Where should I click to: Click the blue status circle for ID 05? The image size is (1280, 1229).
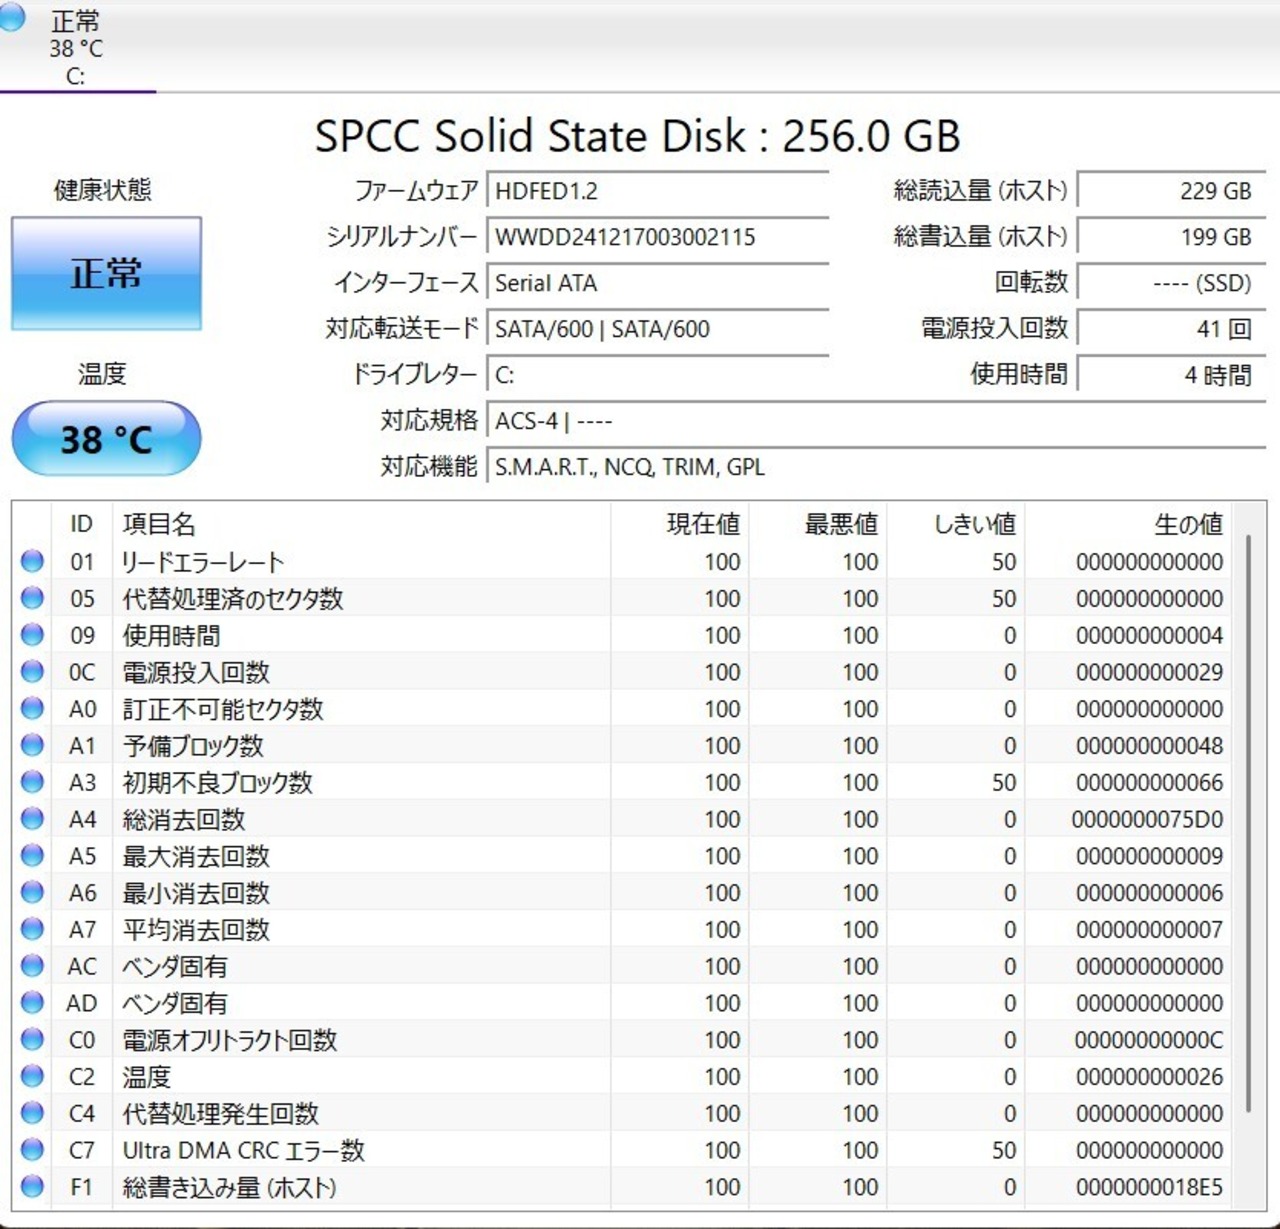pyautogui.click(x=32, y=598)
